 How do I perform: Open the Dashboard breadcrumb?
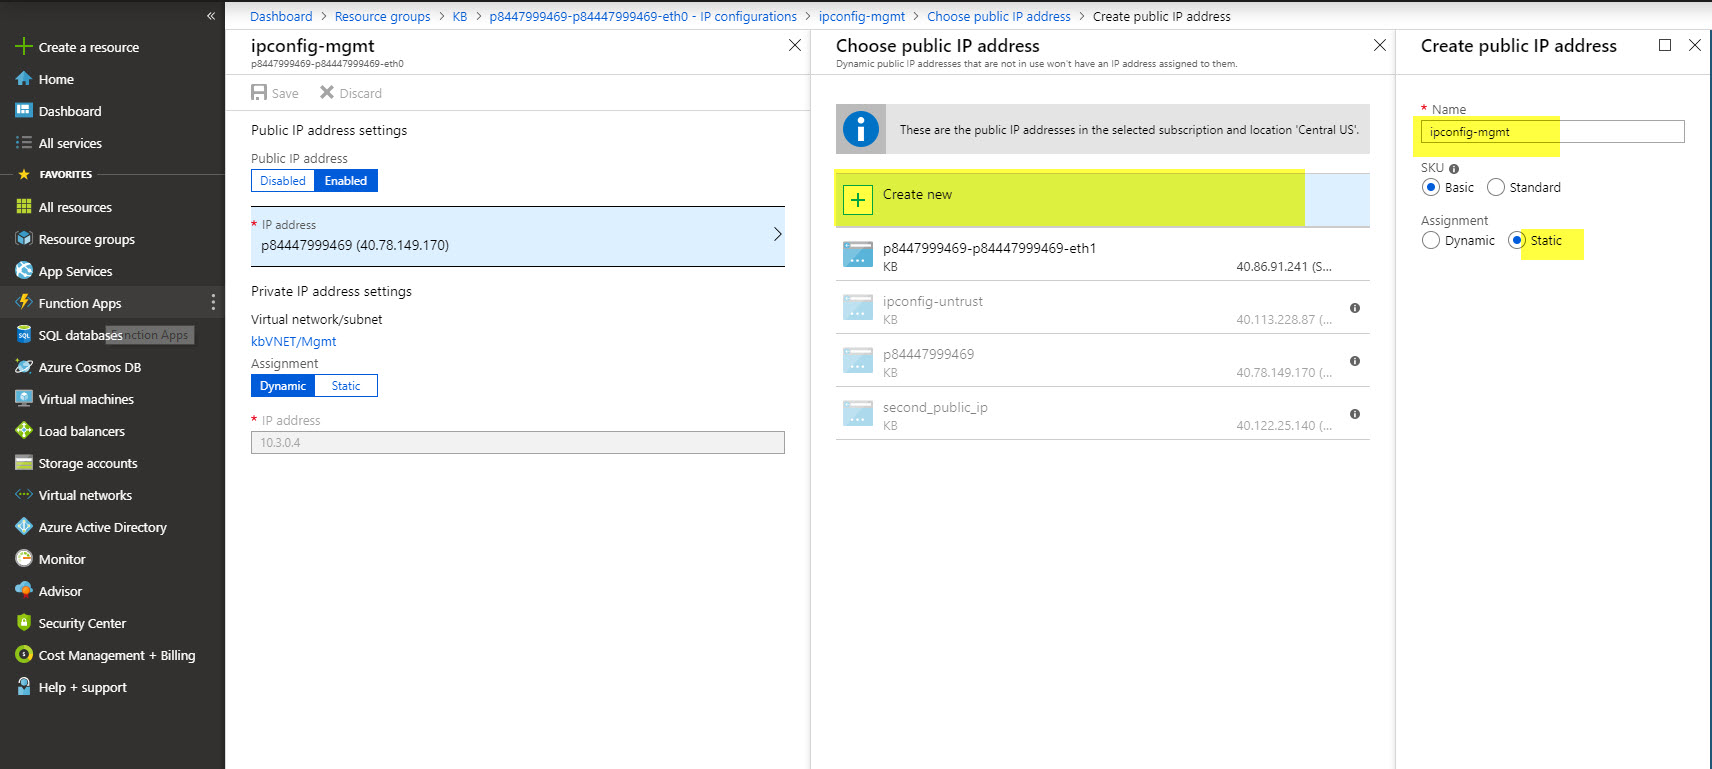pyautogui.click(x=281, y=16)
